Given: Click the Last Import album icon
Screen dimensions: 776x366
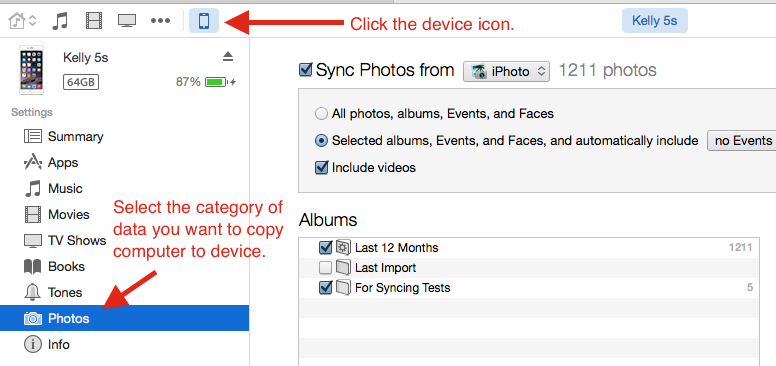Looking at the screenshot, I should point(343,268).
